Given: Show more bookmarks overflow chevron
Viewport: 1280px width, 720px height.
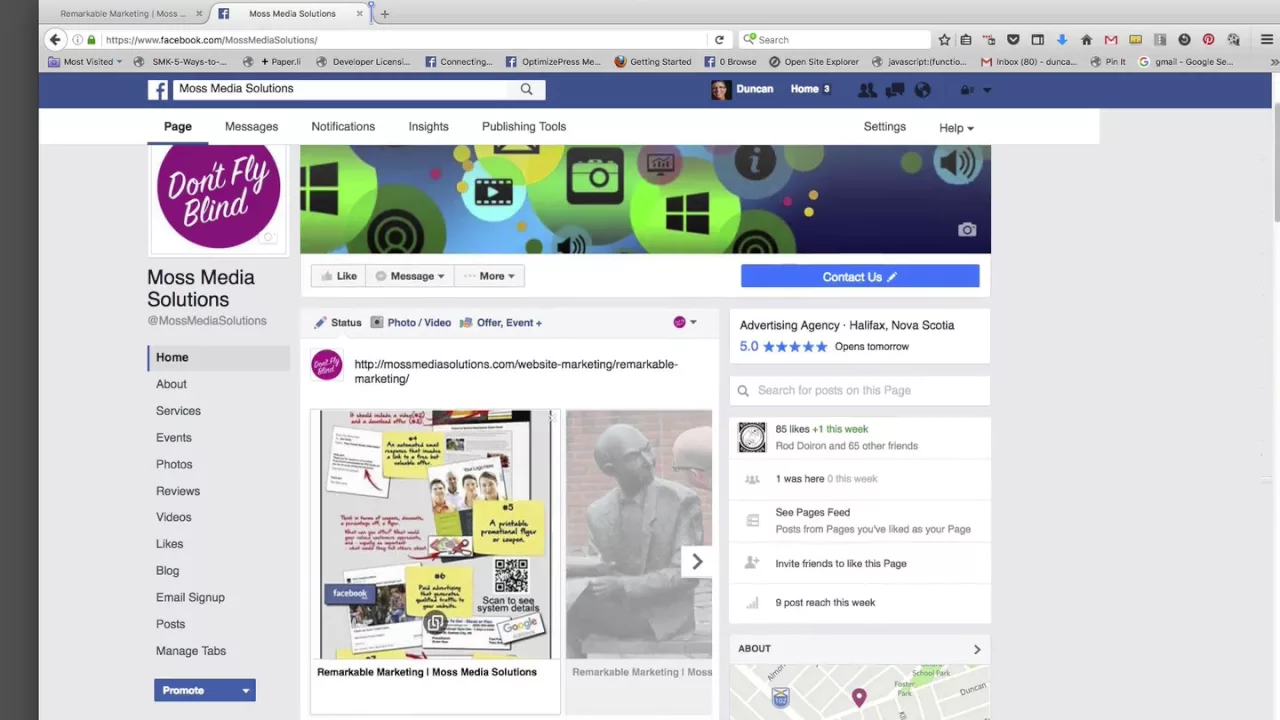Looking at the screenshot, I should pyautogui.click(x=1274, y=62).
